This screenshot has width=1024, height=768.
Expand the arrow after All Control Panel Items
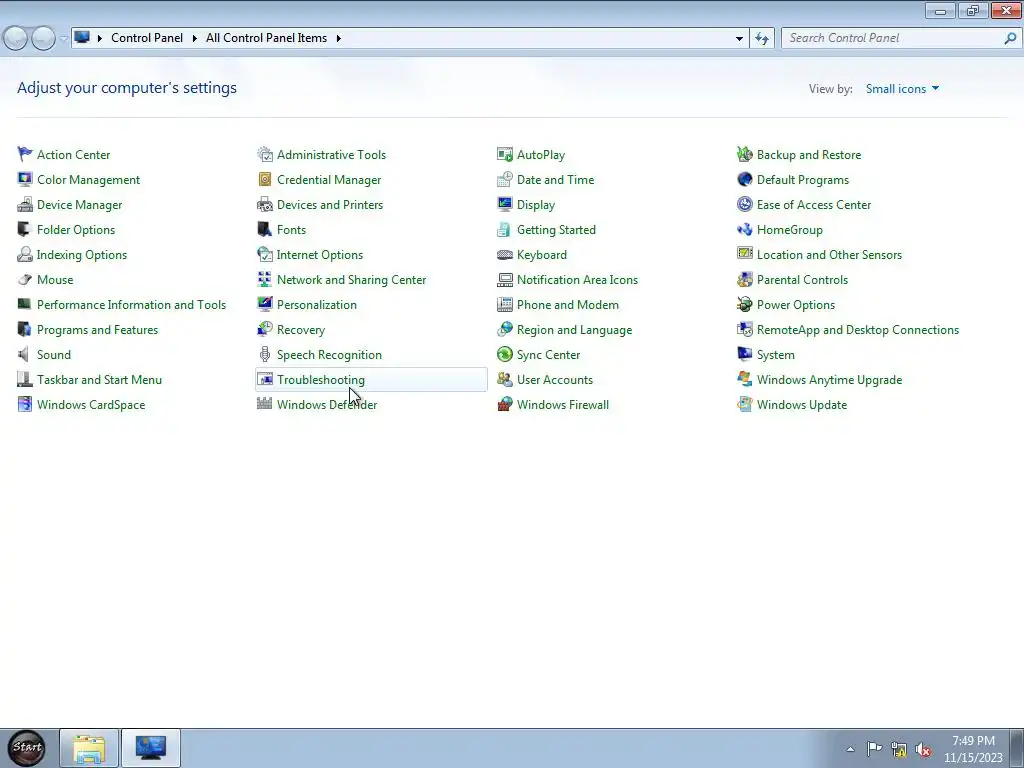pos(338,39)
